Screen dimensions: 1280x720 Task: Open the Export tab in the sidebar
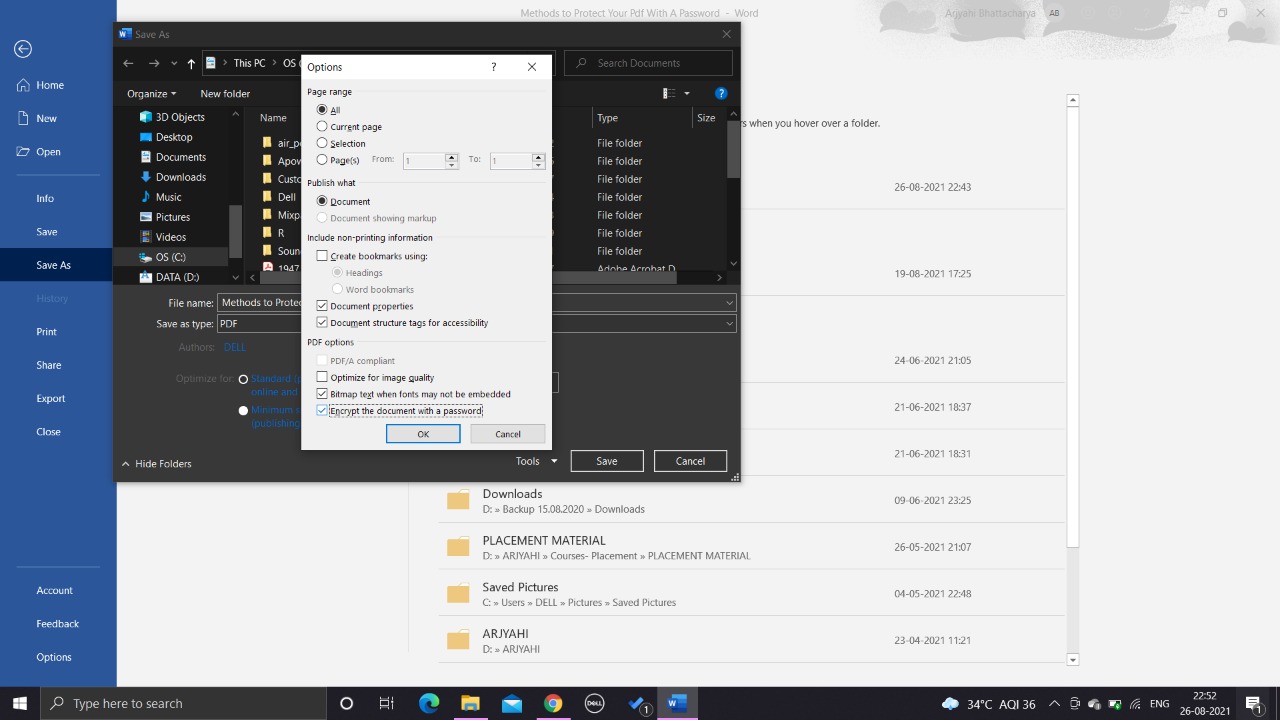coord(51,398)
